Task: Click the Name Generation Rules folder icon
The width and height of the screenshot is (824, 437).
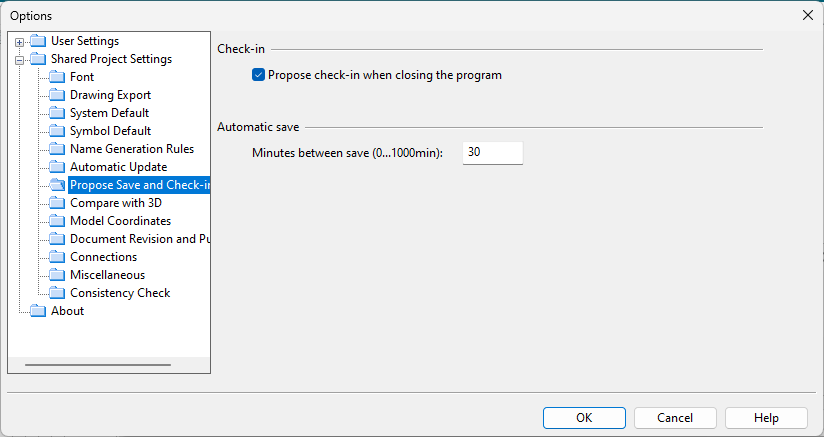Action: click(58, 149)
